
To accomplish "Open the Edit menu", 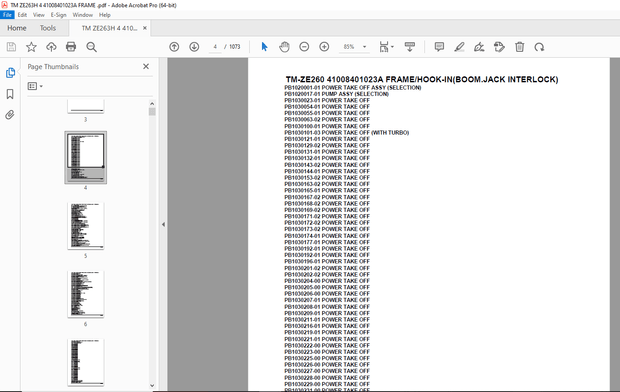I will click(22, 15).
